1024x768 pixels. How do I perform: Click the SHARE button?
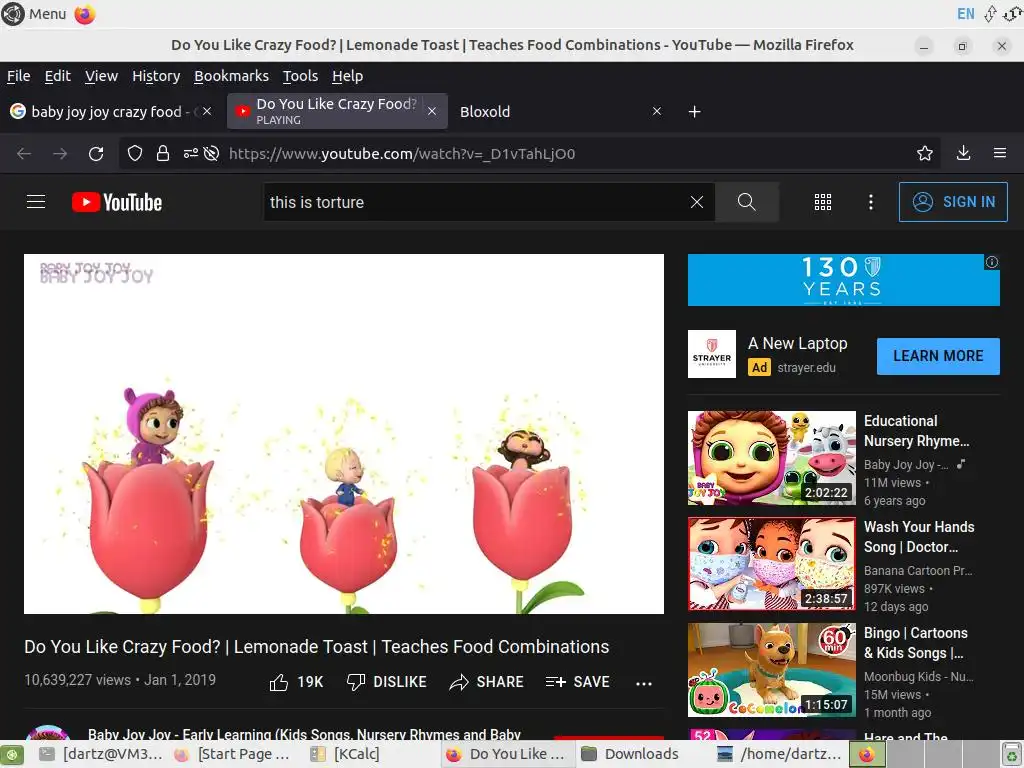(x=487, y=682)
